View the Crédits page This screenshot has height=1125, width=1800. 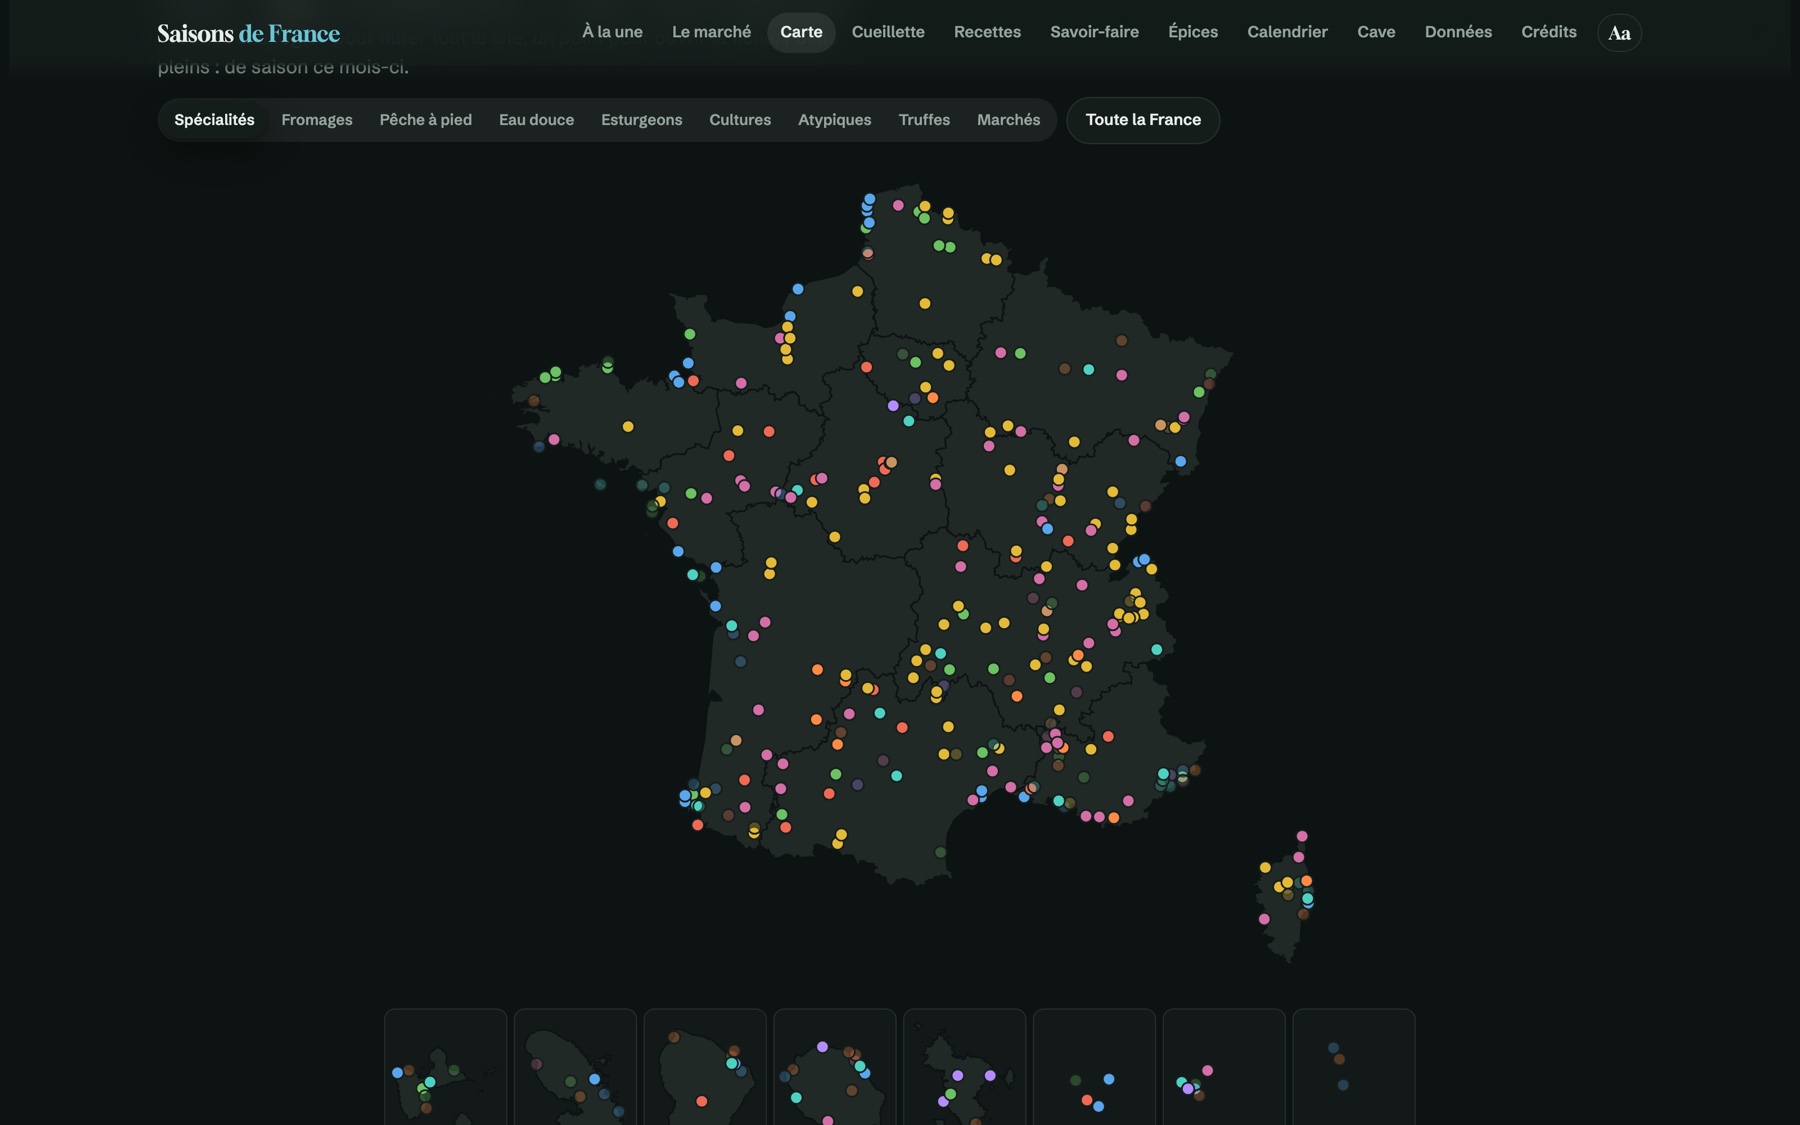1548,32
